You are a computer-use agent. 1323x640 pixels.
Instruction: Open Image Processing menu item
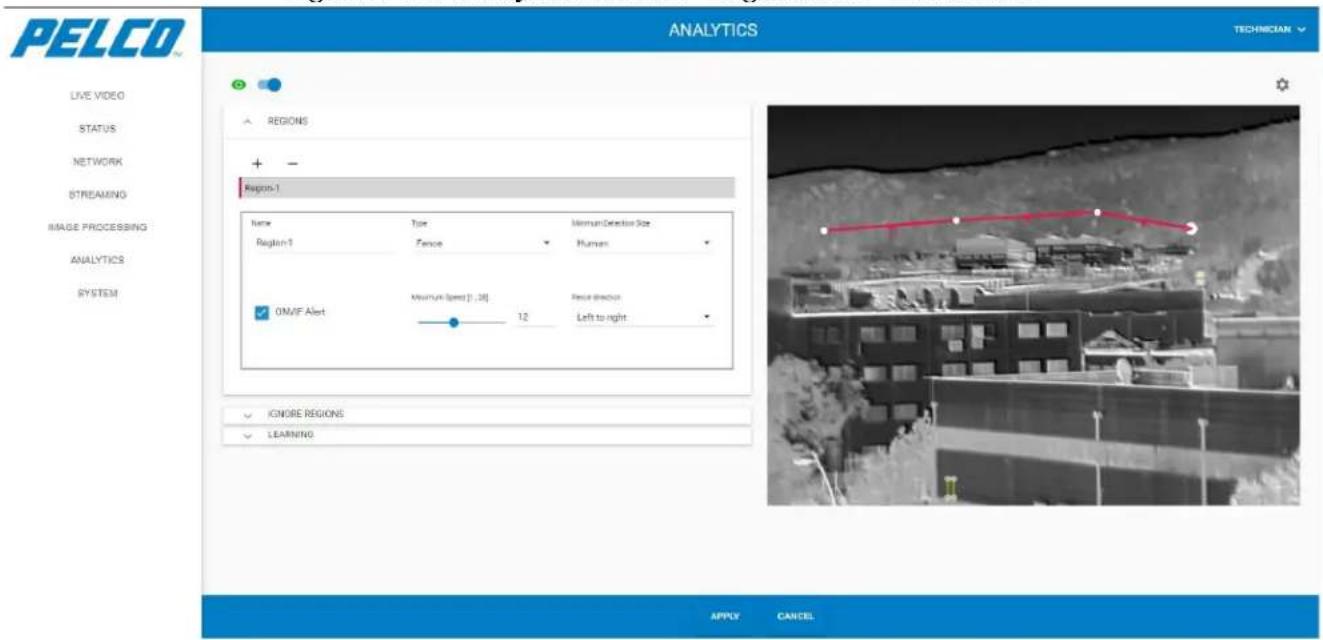98,227
